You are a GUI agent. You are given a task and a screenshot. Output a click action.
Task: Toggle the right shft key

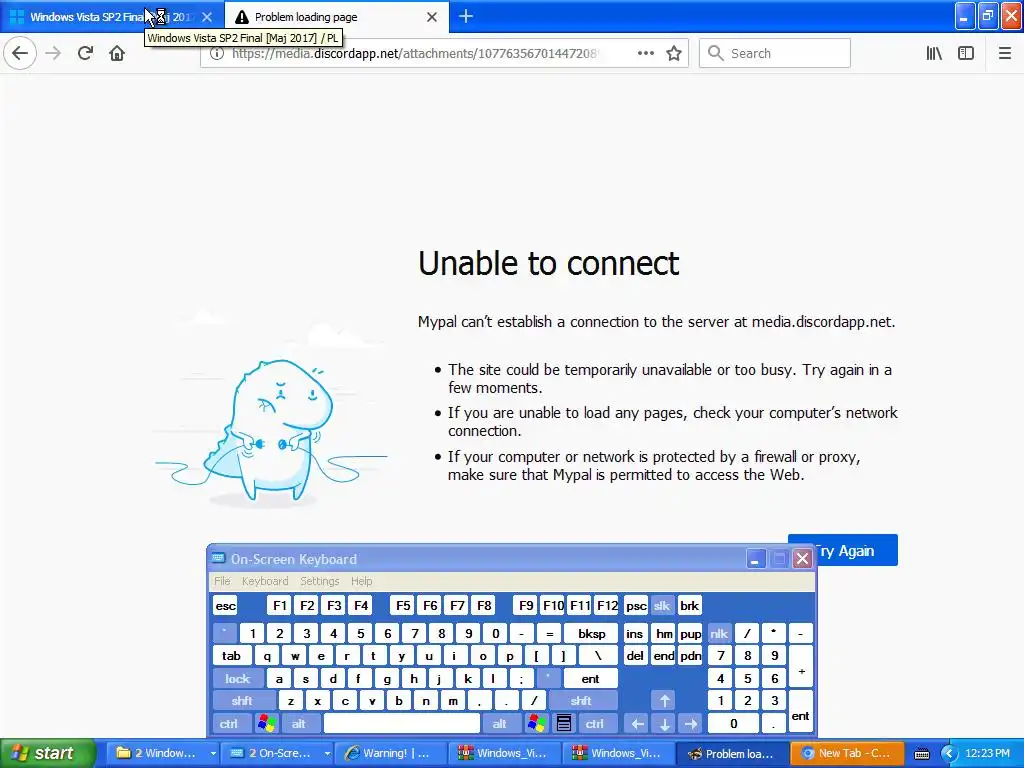click(x=581, y=701)
